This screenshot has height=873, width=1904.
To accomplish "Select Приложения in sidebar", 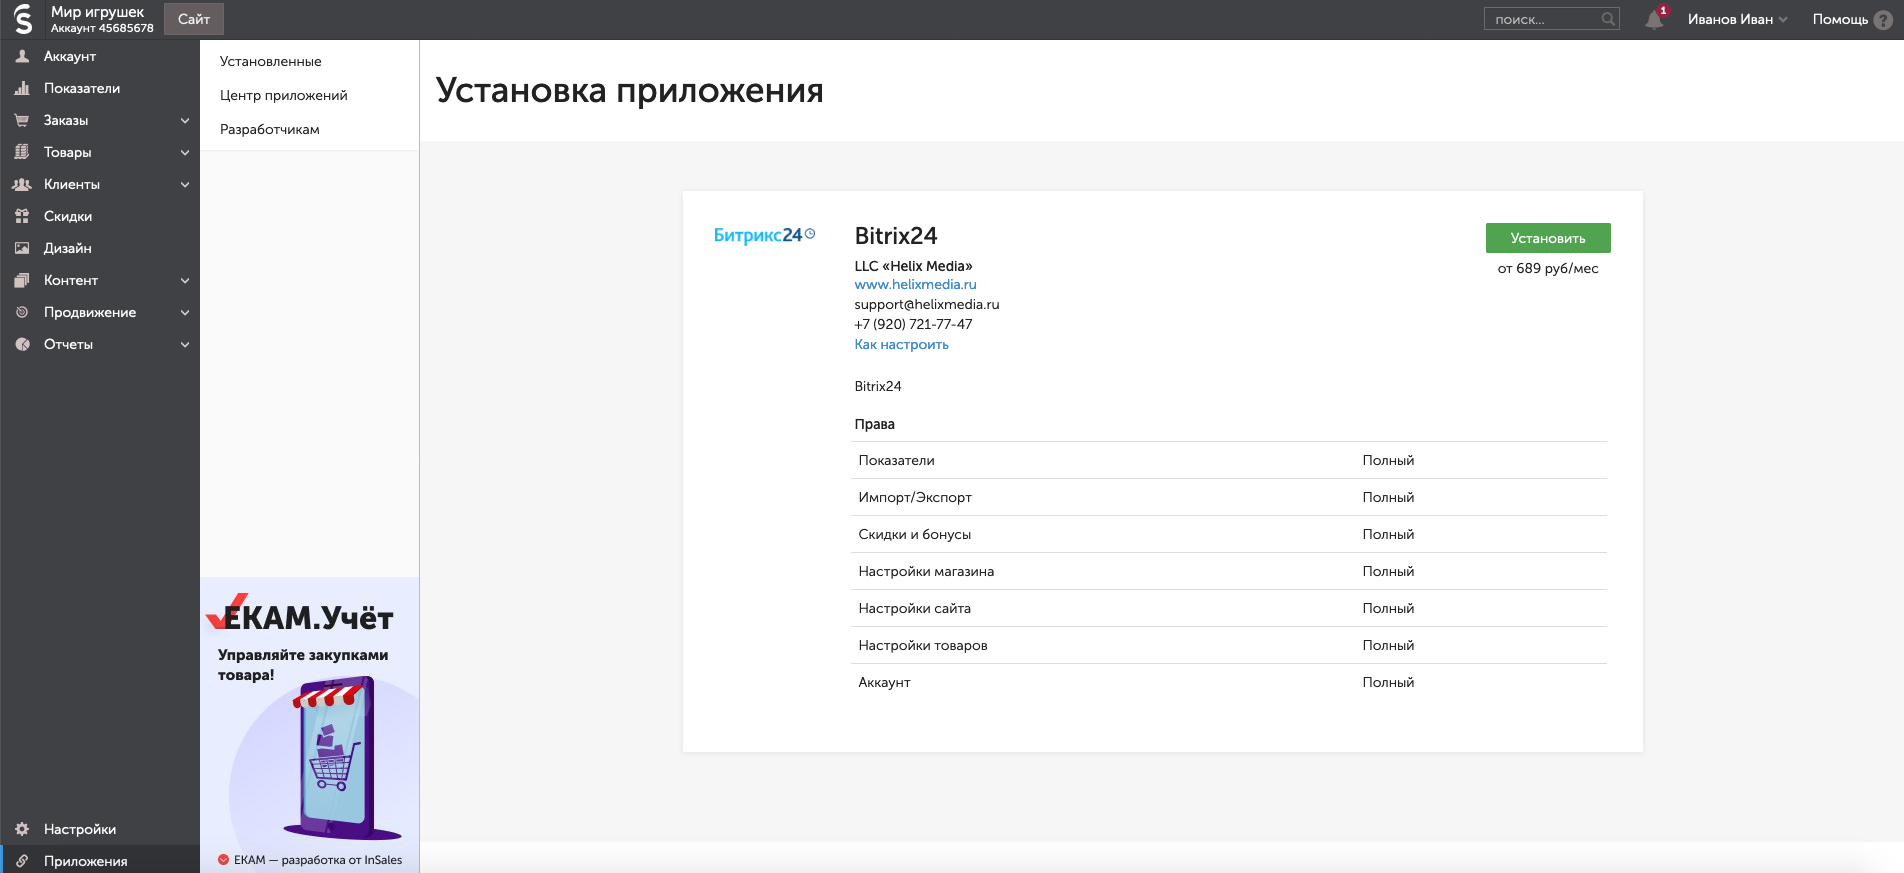I will 100,861.
